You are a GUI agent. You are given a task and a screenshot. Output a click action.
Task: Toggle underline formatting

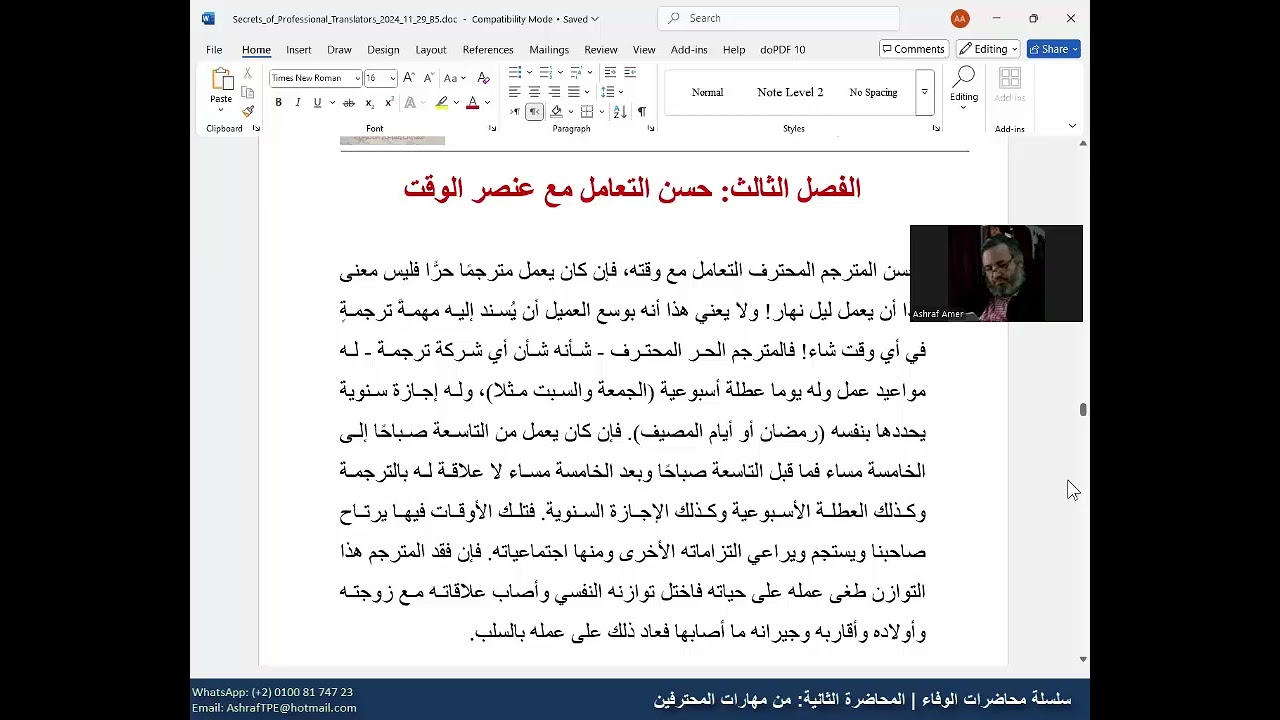point(317,103)
